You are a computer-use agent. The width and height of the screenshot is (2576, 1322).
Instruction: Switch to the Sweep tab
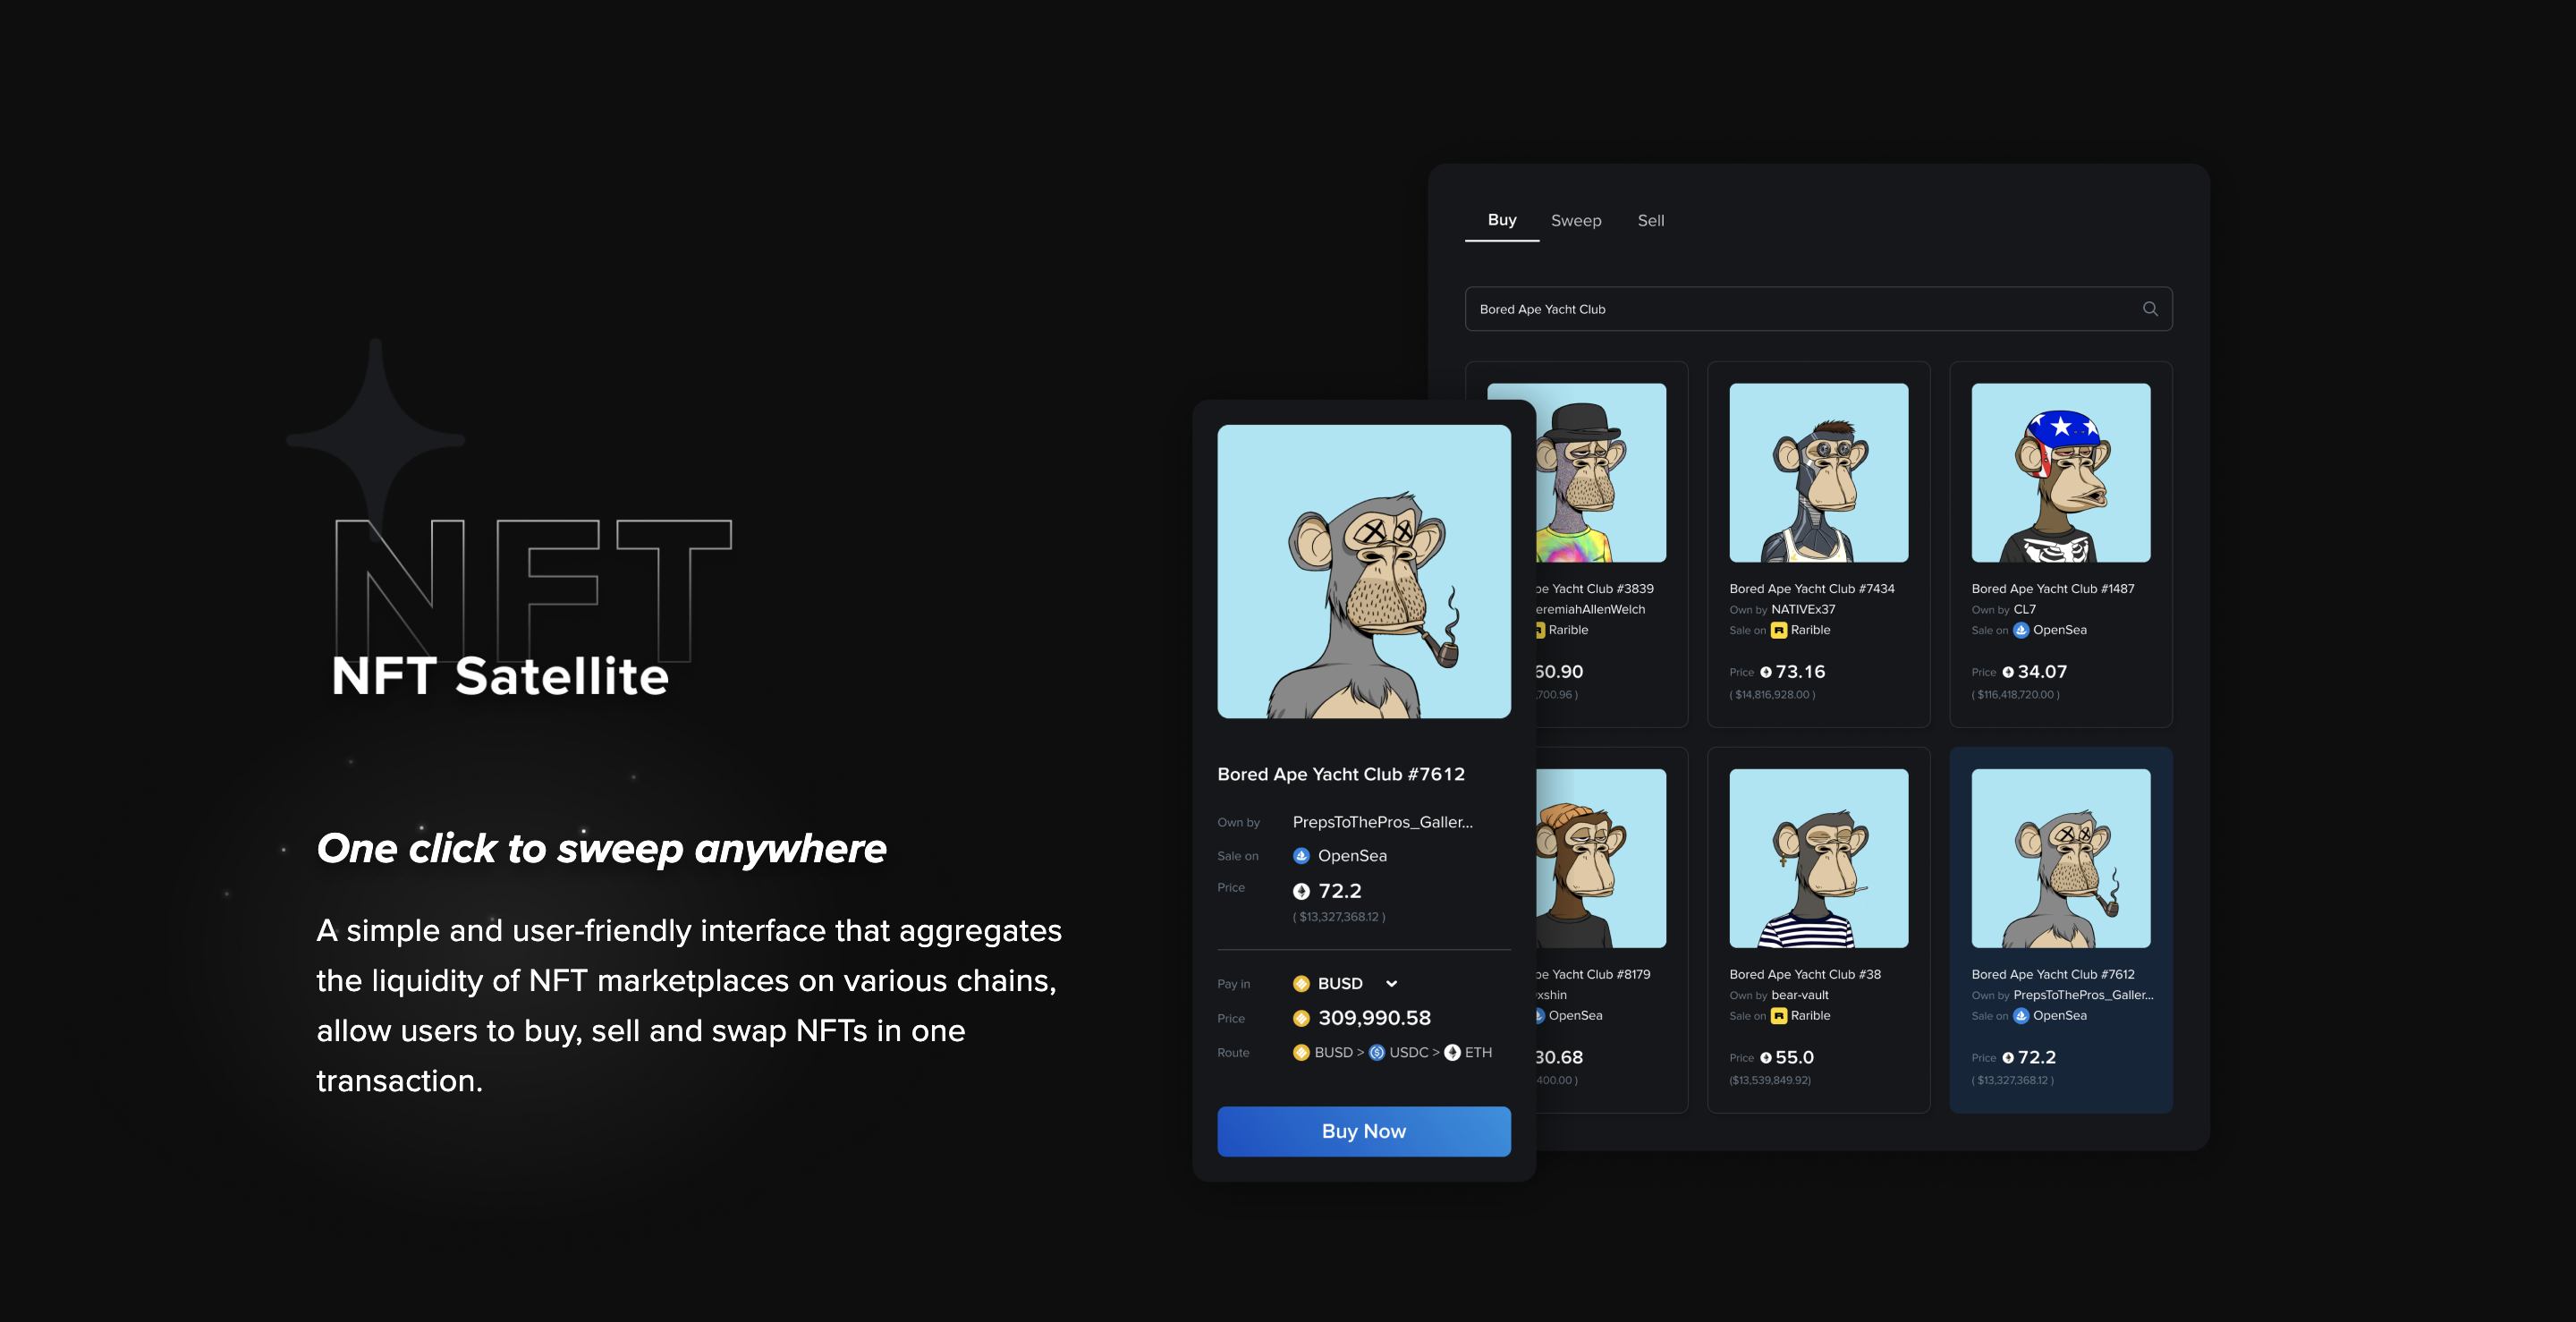pos(1575,221)
